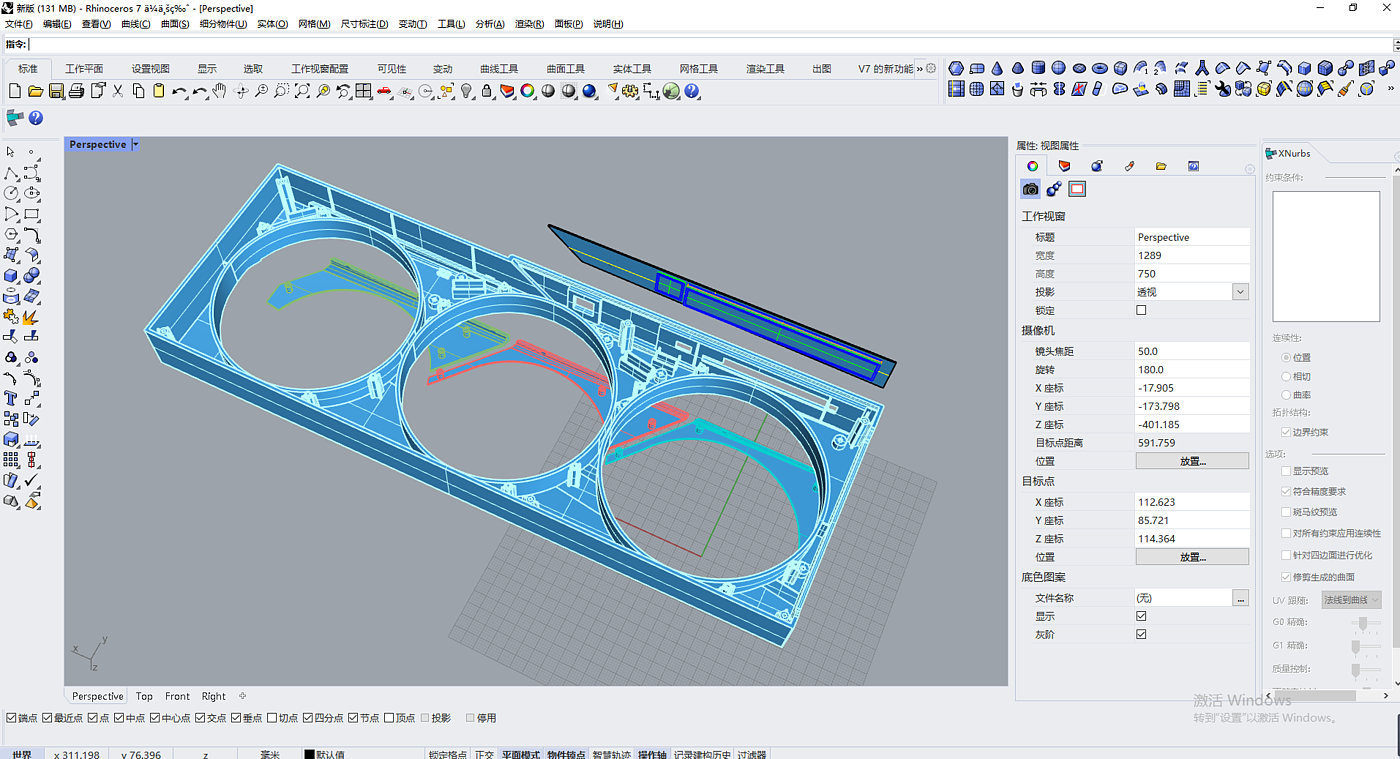Enable the 锁定 checkbox in viewport properties
The image size is (1400, 759).
click(x=1141, y=310)
